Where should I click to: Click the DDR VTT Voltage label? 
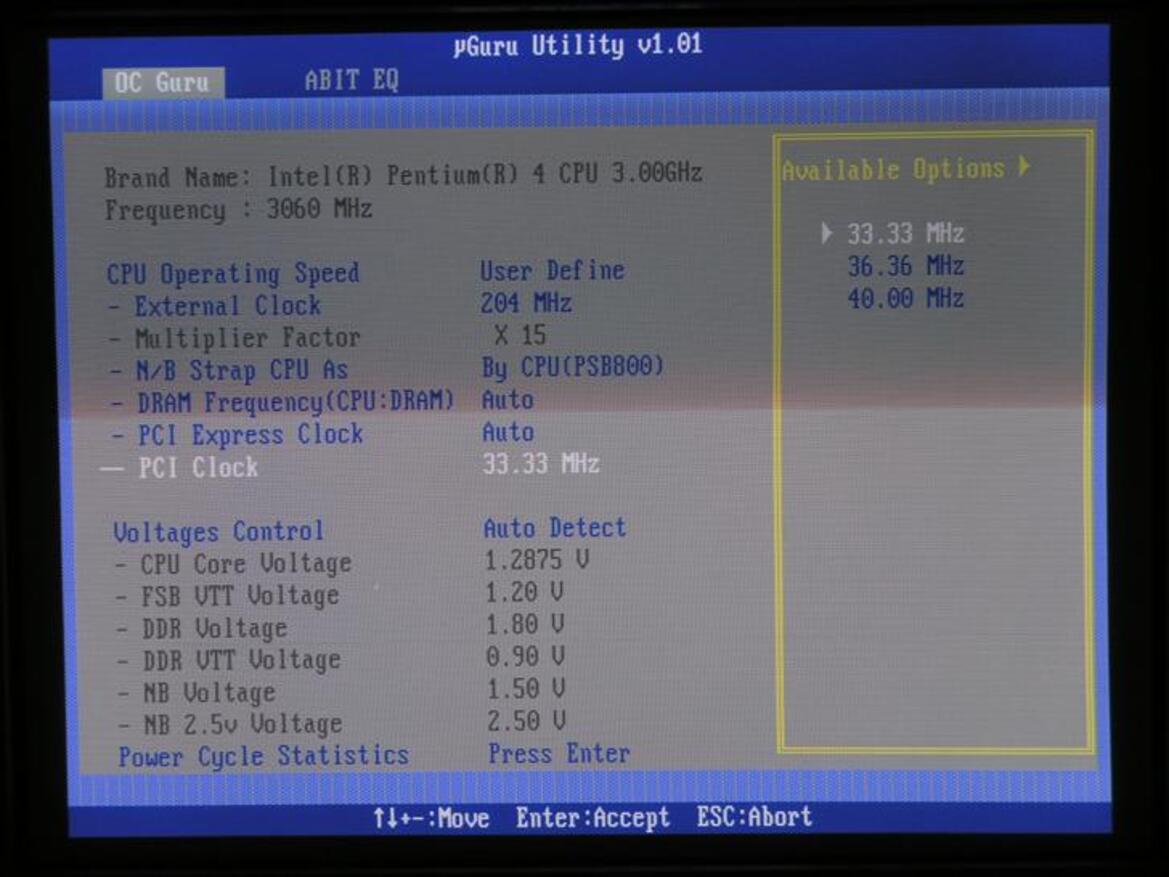[x=242, y=661]
